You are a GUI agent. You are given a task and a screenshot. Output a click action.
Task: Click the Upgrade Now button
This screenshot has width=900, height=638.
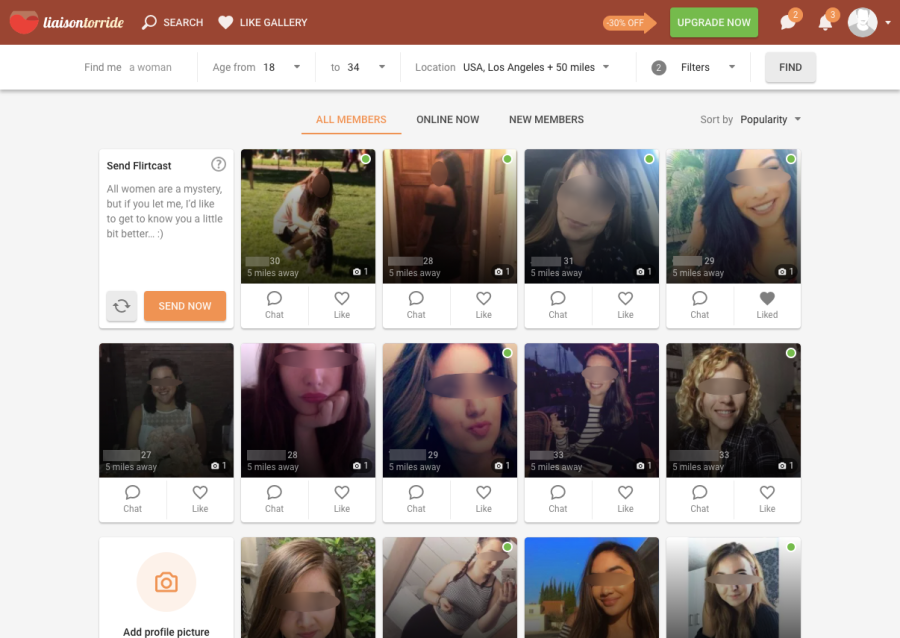713,22
